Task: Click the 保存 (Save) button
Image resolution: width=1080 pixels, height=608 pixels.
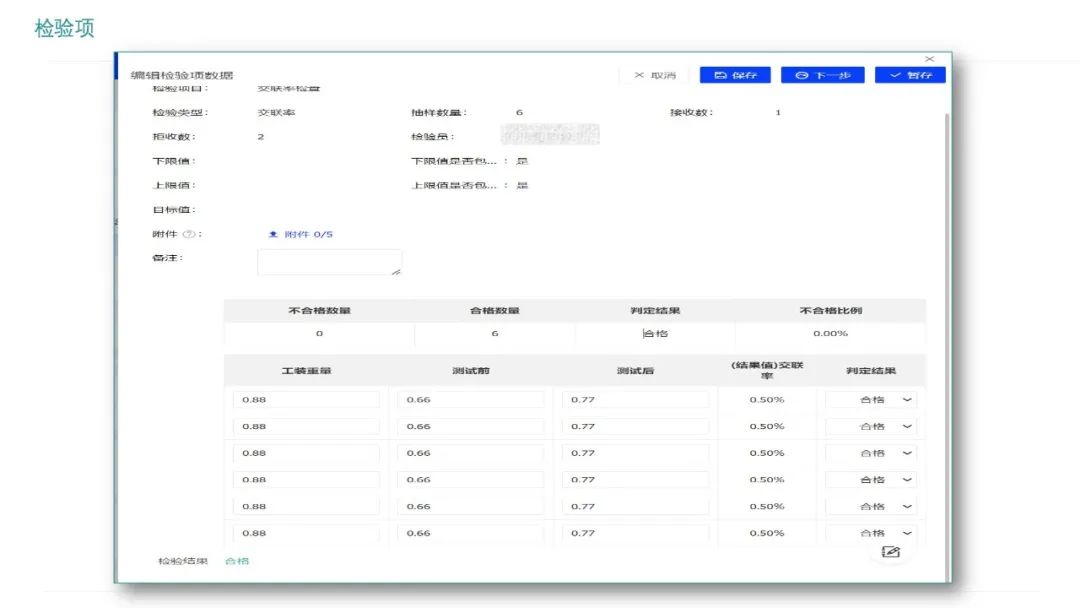Action: click(735, 75)
